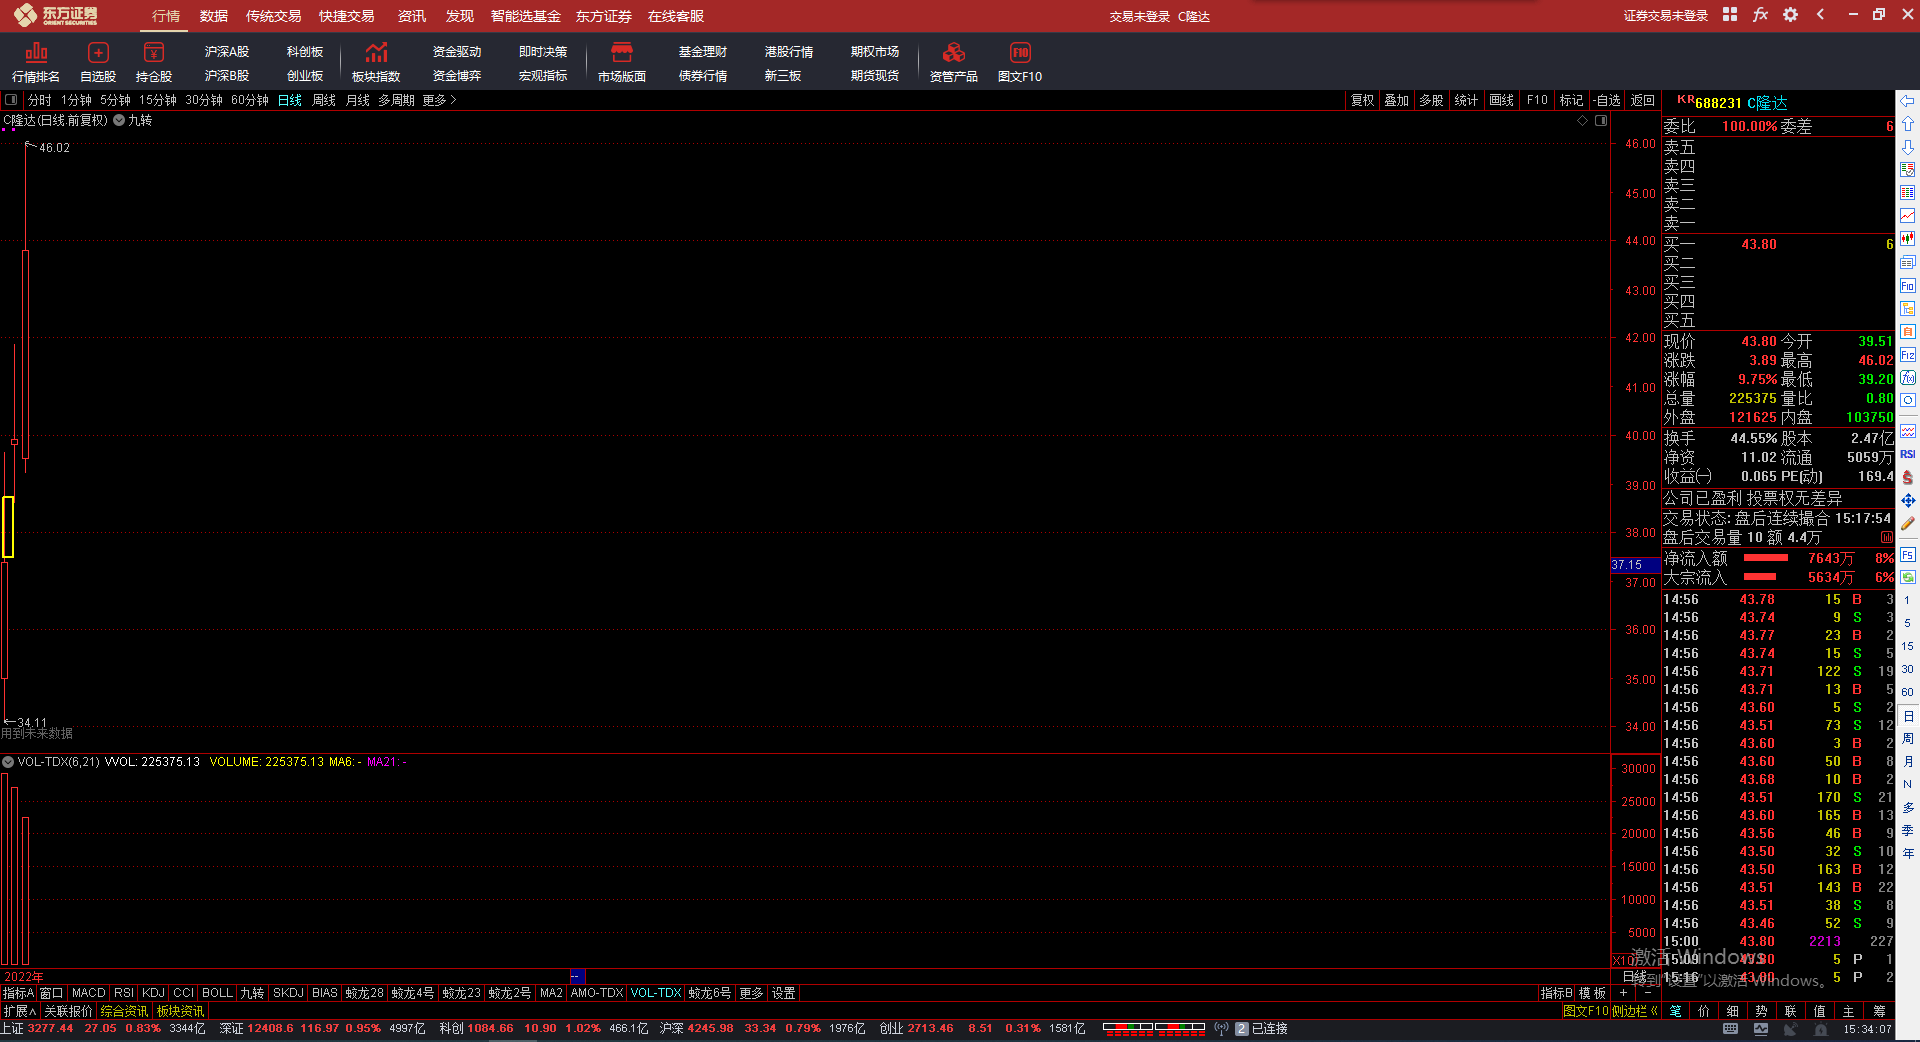The image size is (1920, 1042).
Task: Open 行情排名 market ranking icon
Action: 36,62
